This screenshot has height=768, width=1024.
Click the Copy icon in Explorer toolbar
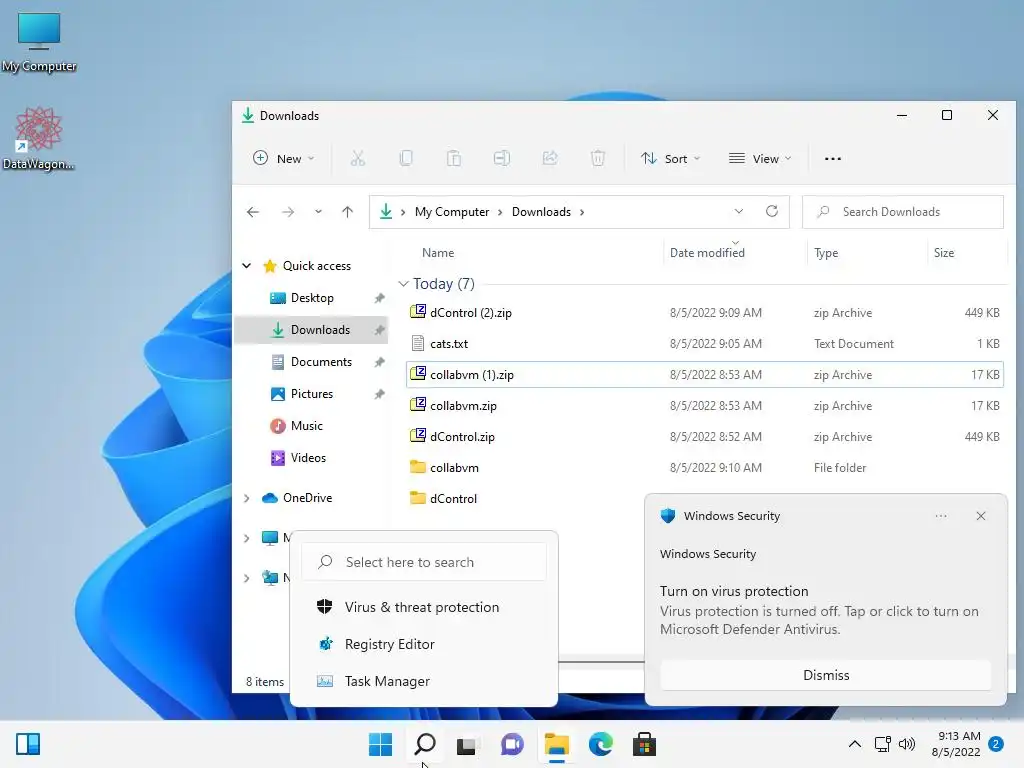[406, 158]
